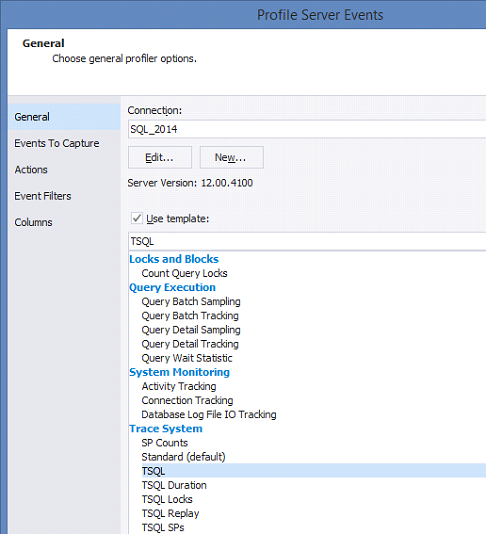
Task: Click Server Version 12.00.4100 text
Action: 190,183
